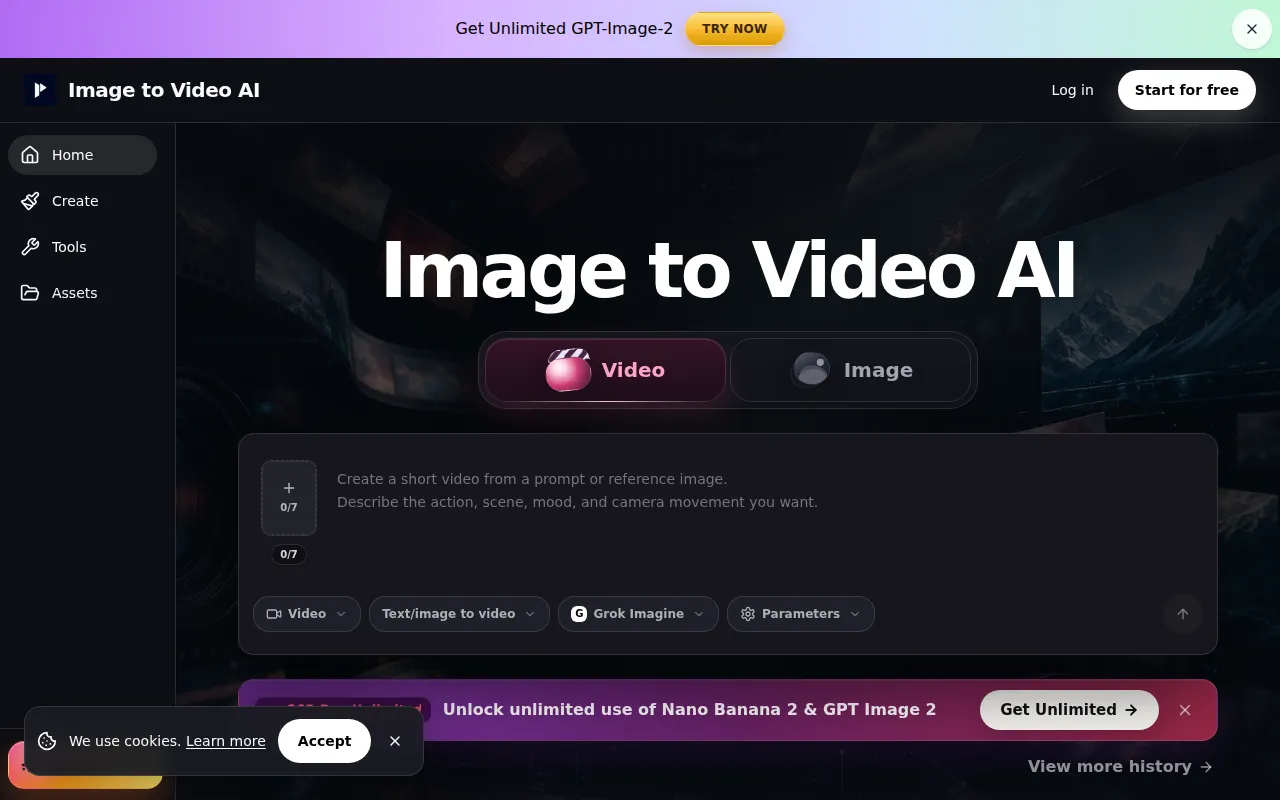1280x800 pixels.
Task: Open the Home sidebar item
Action: tap(82, 155)
